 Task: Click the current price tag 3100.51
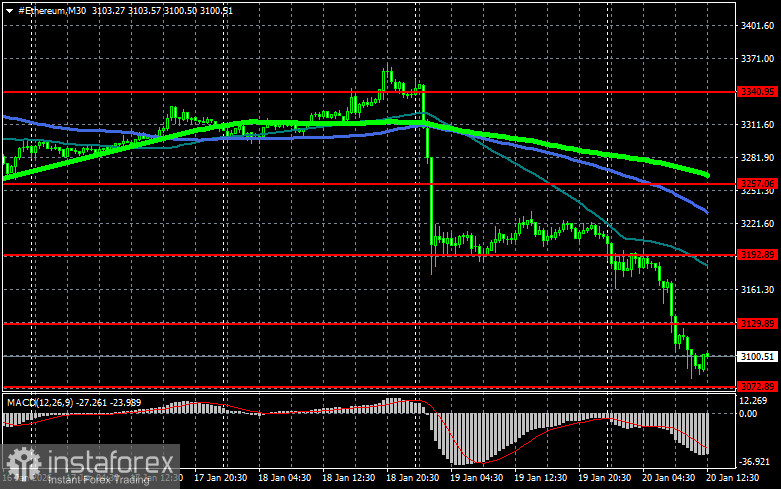pyautogui.click(x=758, y=357)
